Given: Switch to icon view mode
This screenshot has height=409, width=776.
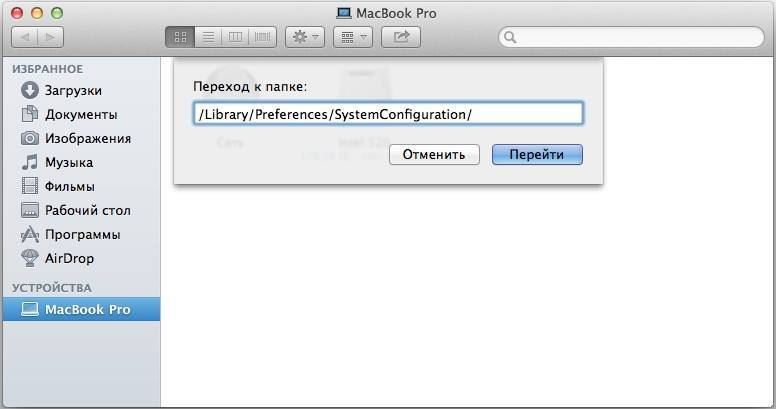Looking at the screenshot, I should point(180,37).
